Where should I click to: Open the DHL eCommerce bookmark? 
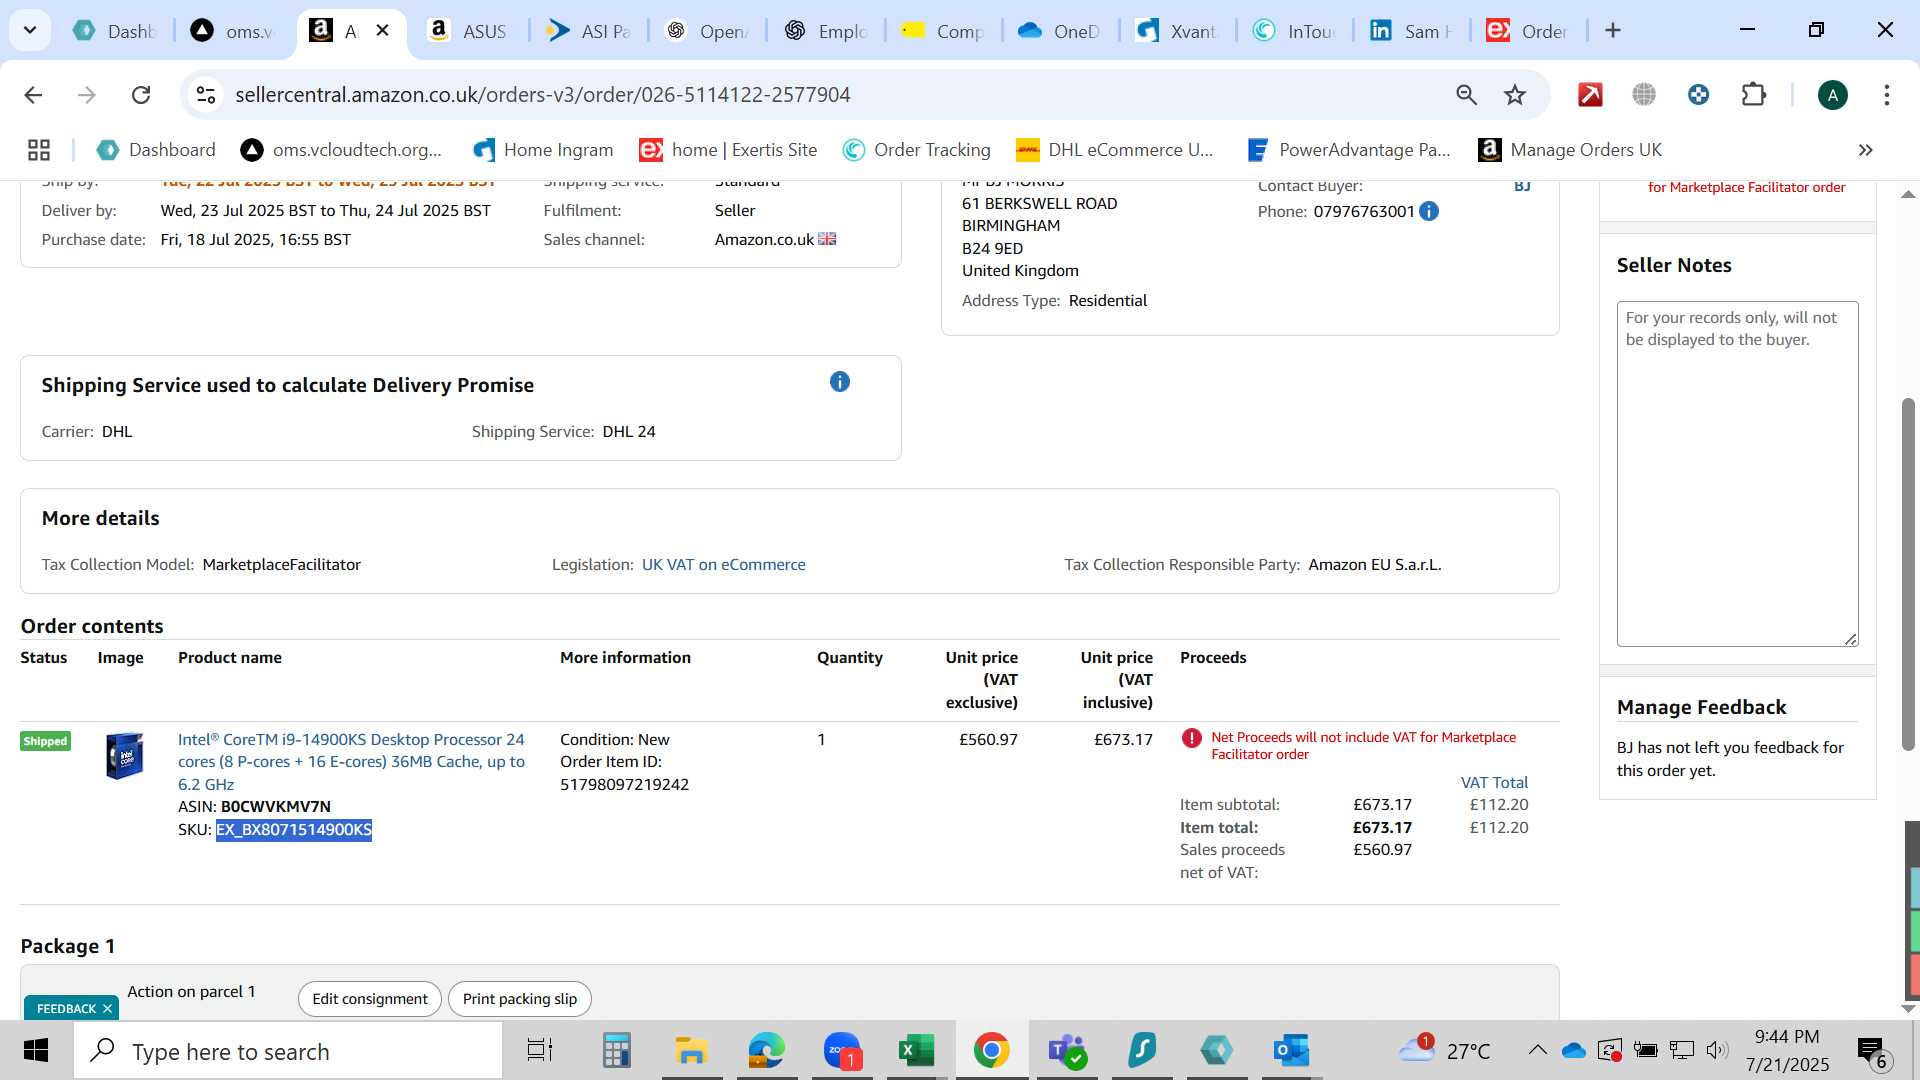pyautogui.click(x=1115, y=150)
